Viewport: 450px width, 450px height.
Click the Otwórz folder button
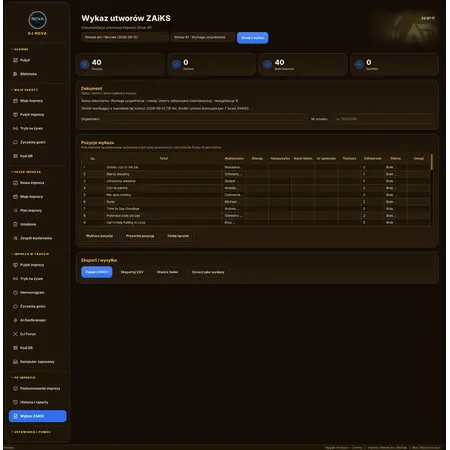167,272
